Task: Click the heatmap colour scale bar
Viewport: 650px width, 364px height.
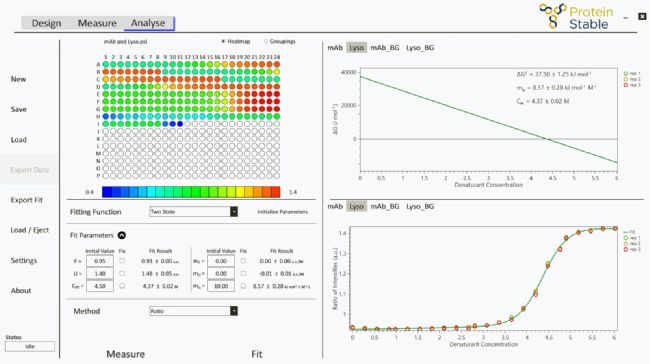Action: [191, 192]
